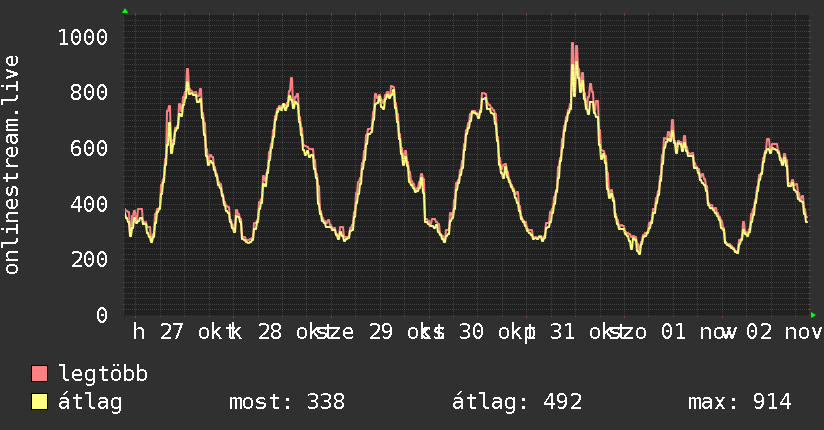Screen dimensions: 824x430
Task: Click the 1000 y-axis label
Action: click(83, 37)
